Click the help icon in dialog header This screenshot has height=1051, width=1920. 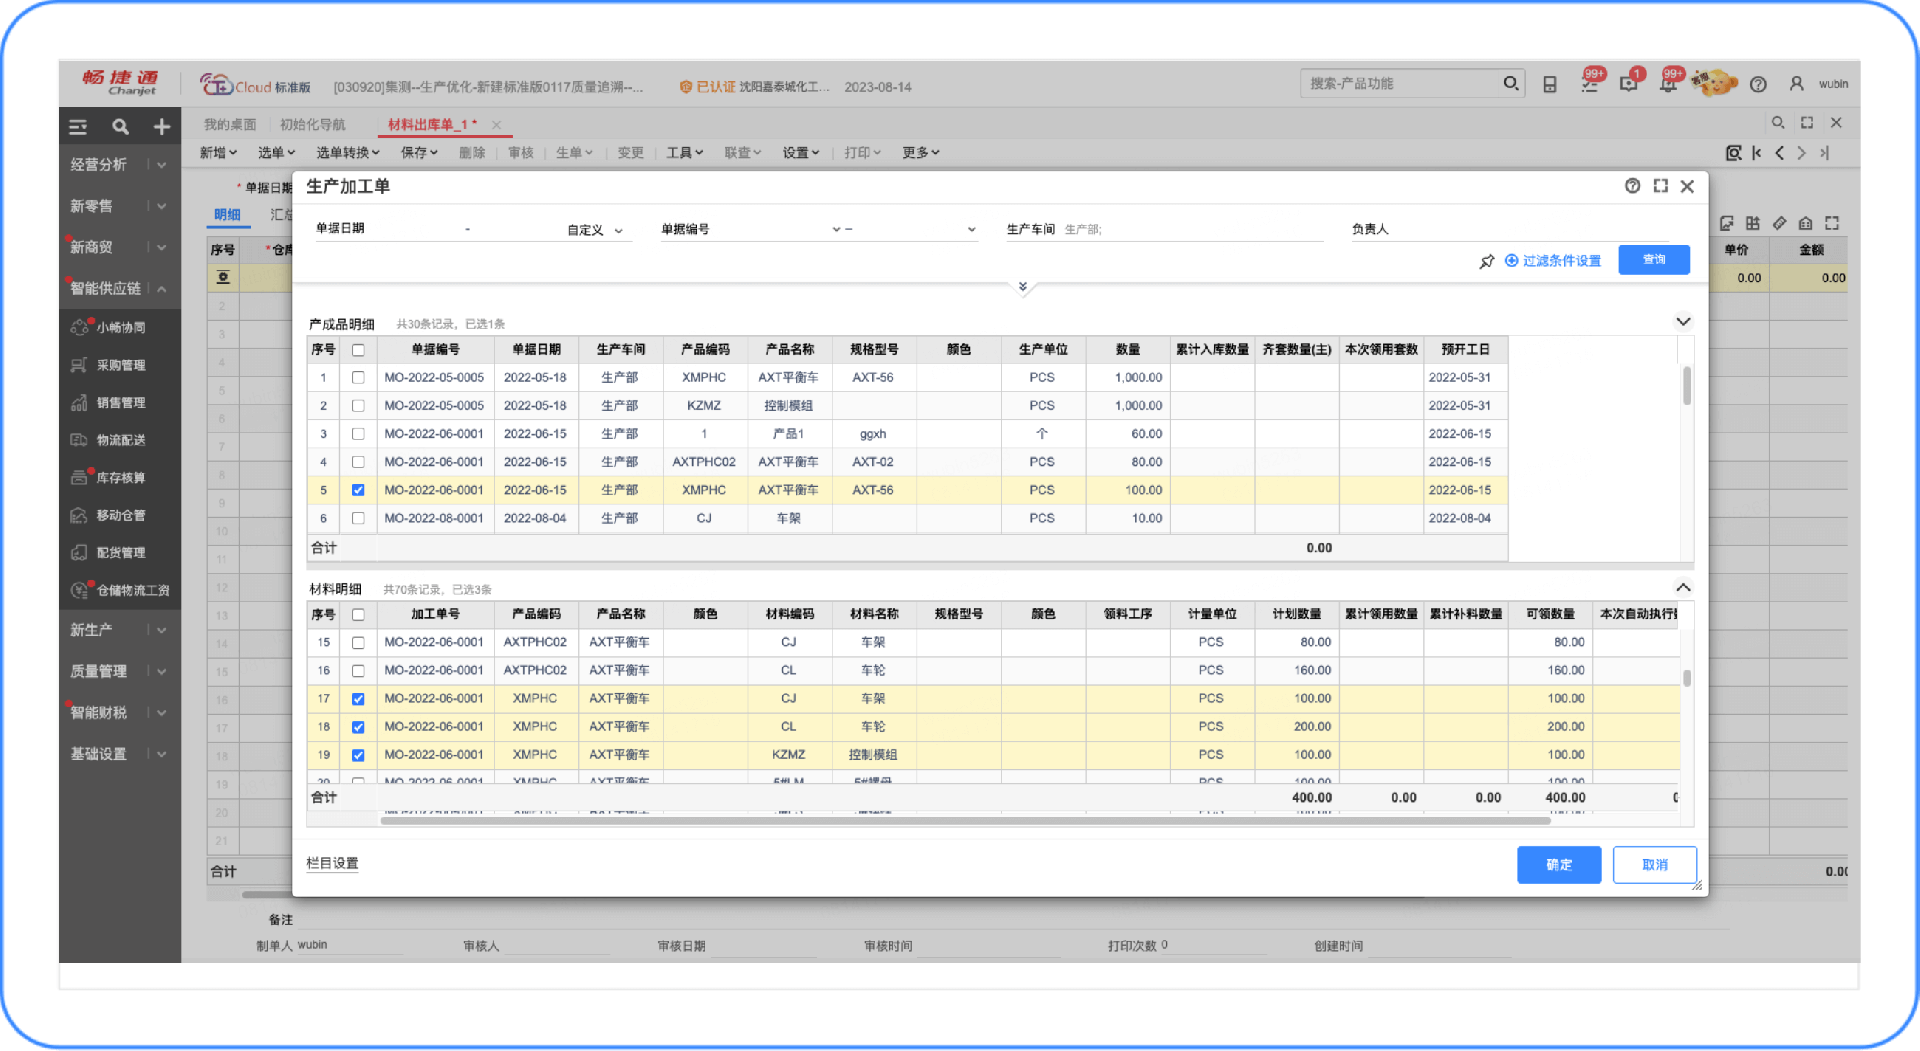click(1632, 186)
